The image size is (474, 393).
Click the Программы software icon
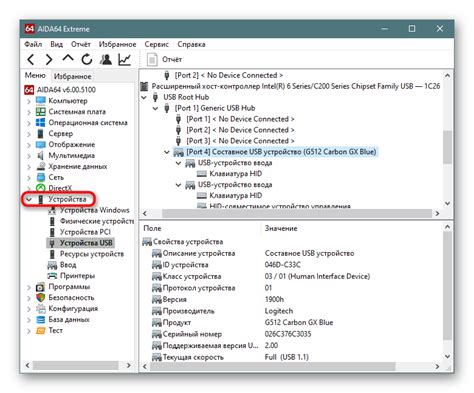pyautogui.click(x=40, y=287)
